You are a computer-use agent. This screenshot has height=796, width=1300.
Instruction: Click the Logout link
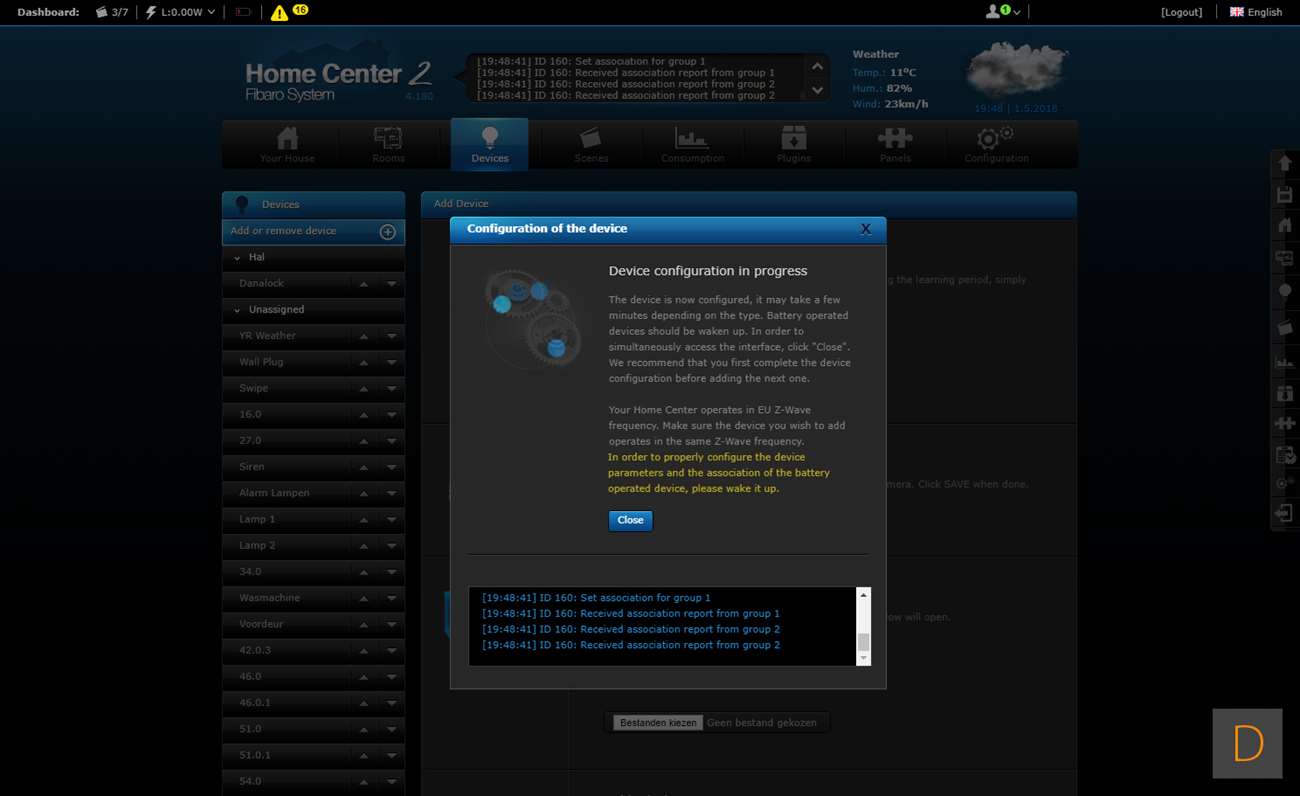[x=1181, y=12]
